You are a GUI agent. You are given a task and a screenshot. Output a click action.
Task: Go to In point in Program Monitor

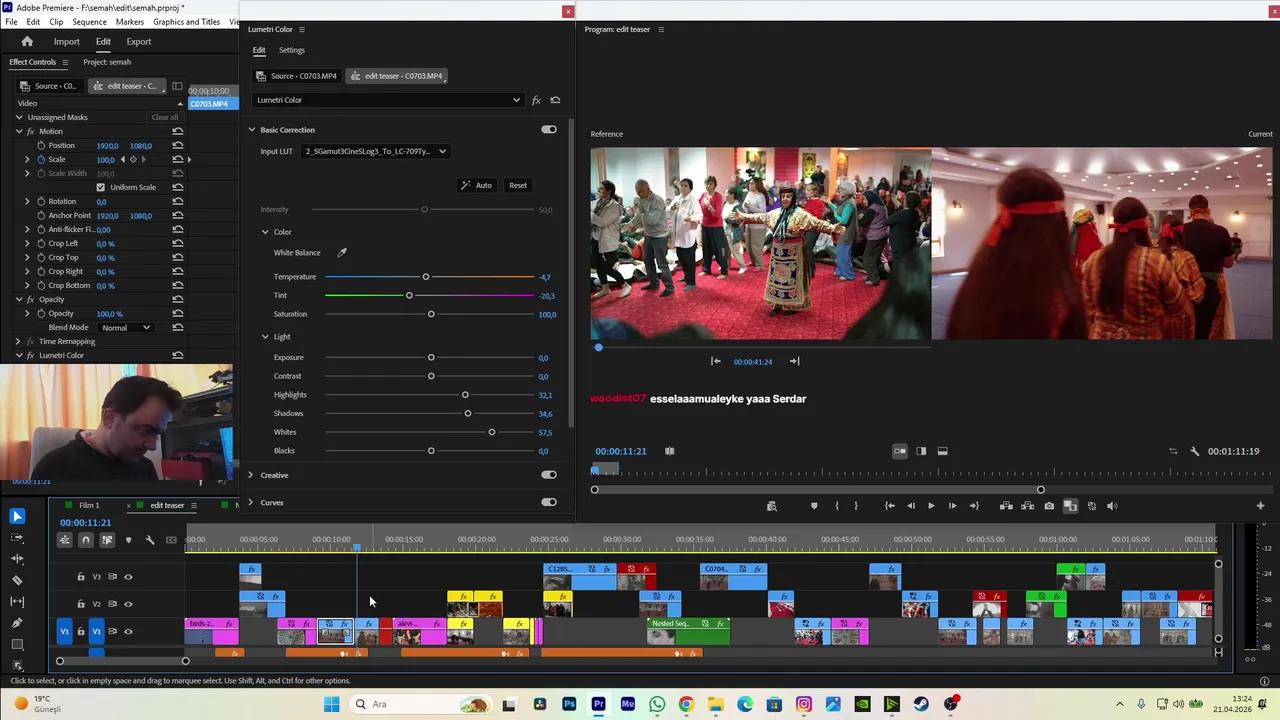coord(889,506)
